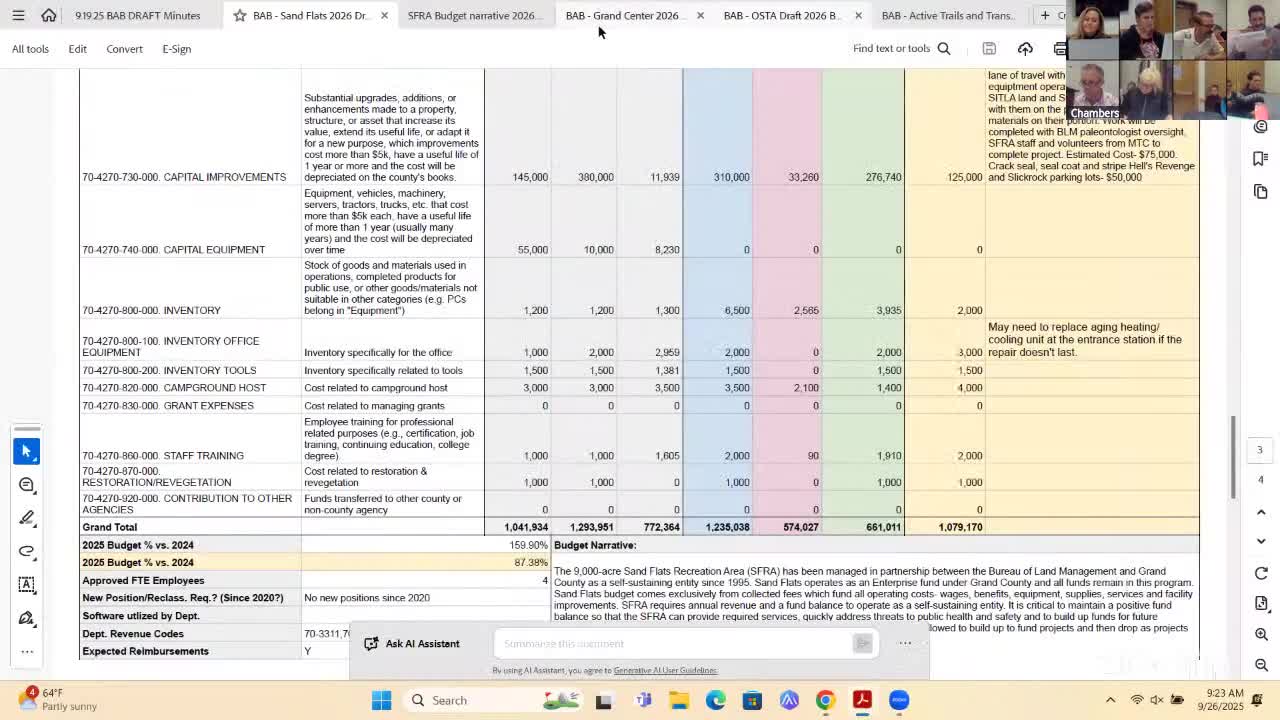Select the Highlight pencil tool
The image size is (1280, 720).
coord(27,518)
